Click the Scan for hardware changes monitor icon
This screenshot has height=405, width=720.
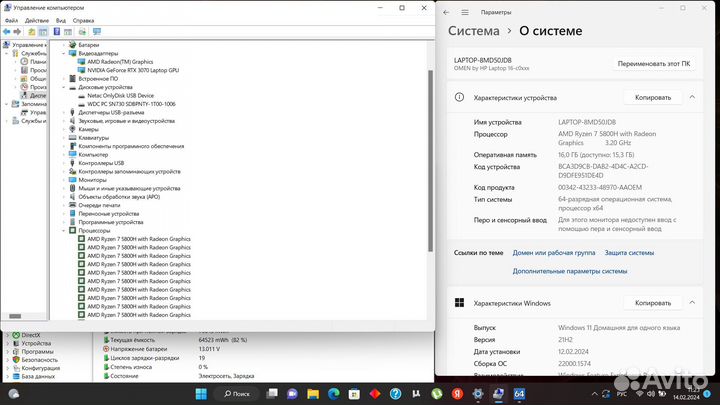pos(96,32)
